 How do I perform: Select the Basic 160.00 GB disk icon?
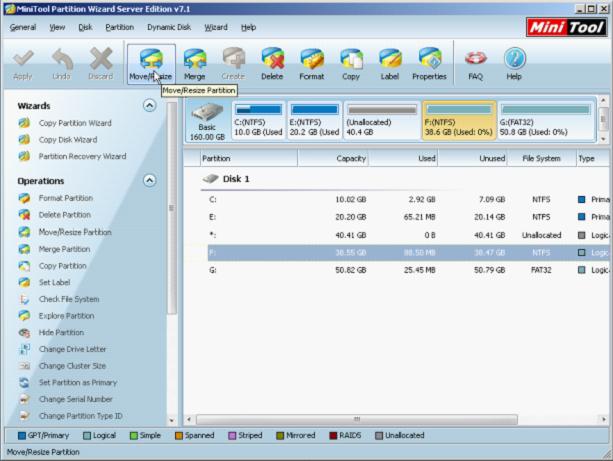point(207,121)
